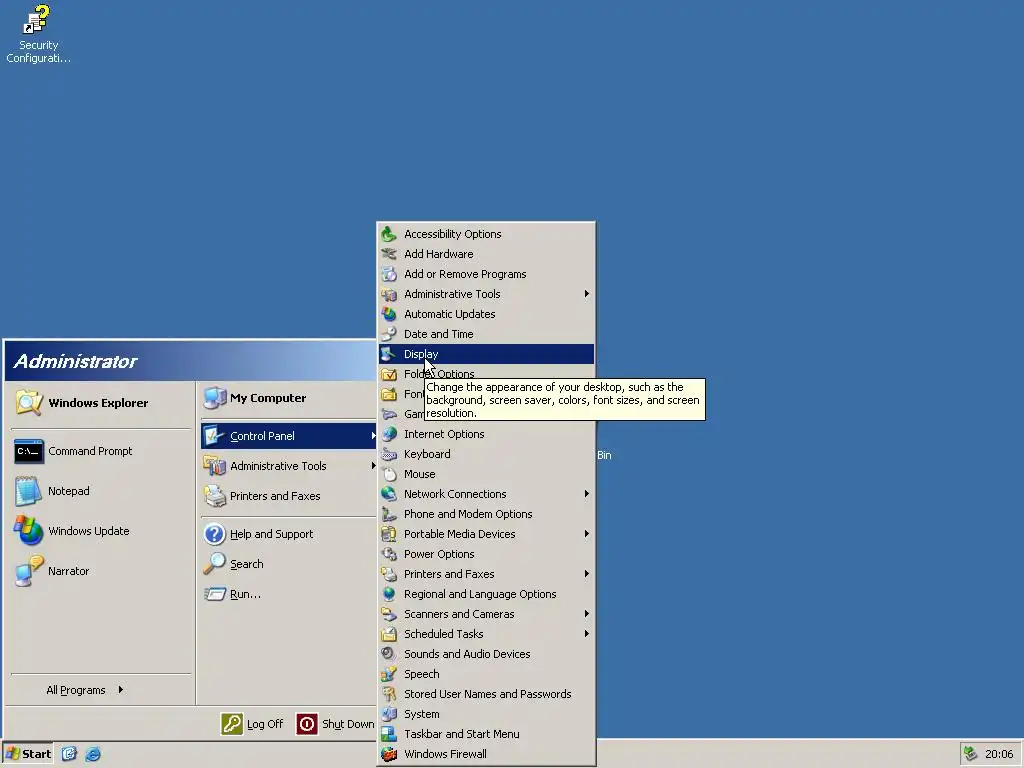
Task: Click the 20:06 taskbar clock
Action: pos(999,754)
